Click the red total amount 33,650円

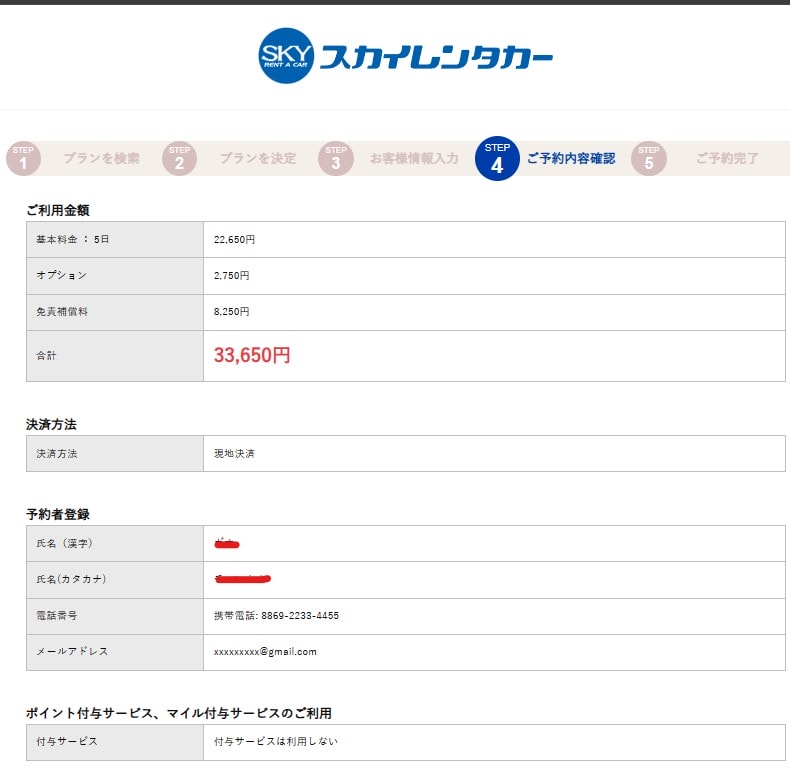(252, 355)
